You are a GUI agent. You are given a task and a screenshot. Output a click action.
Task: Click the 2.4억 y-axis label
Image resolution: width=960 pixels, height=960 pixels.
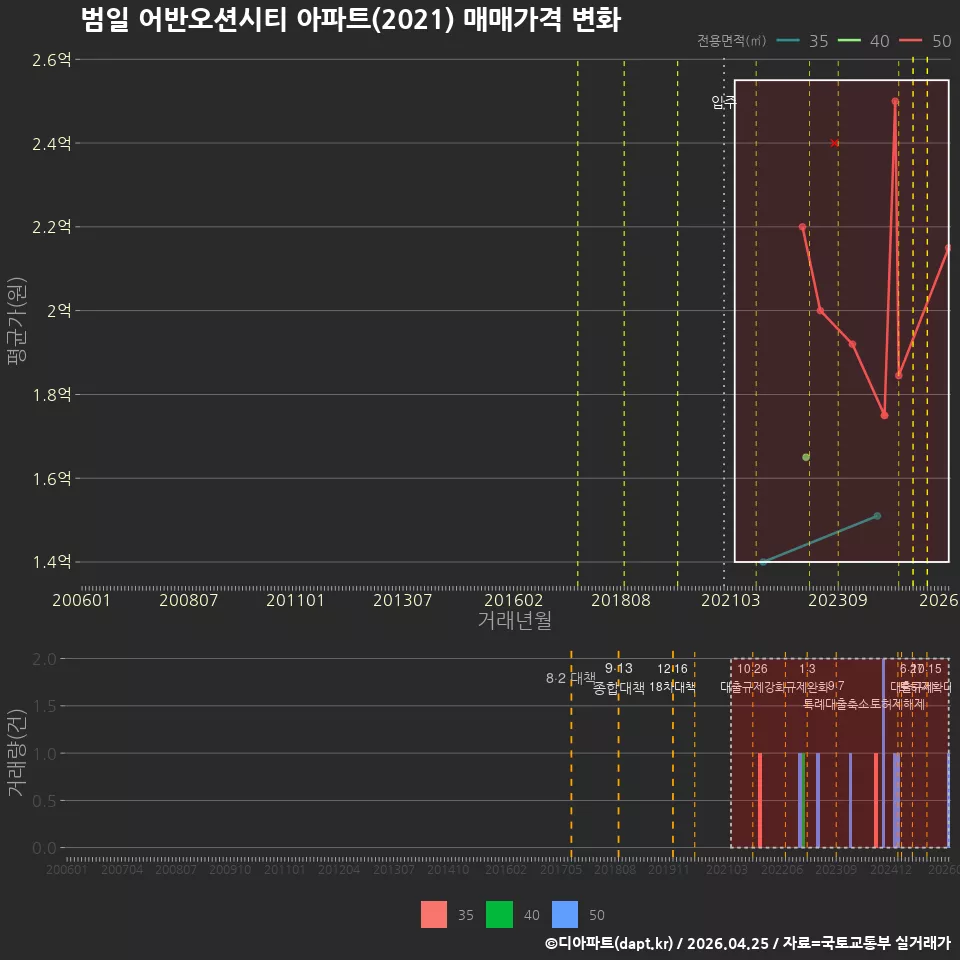coord(52,144)
